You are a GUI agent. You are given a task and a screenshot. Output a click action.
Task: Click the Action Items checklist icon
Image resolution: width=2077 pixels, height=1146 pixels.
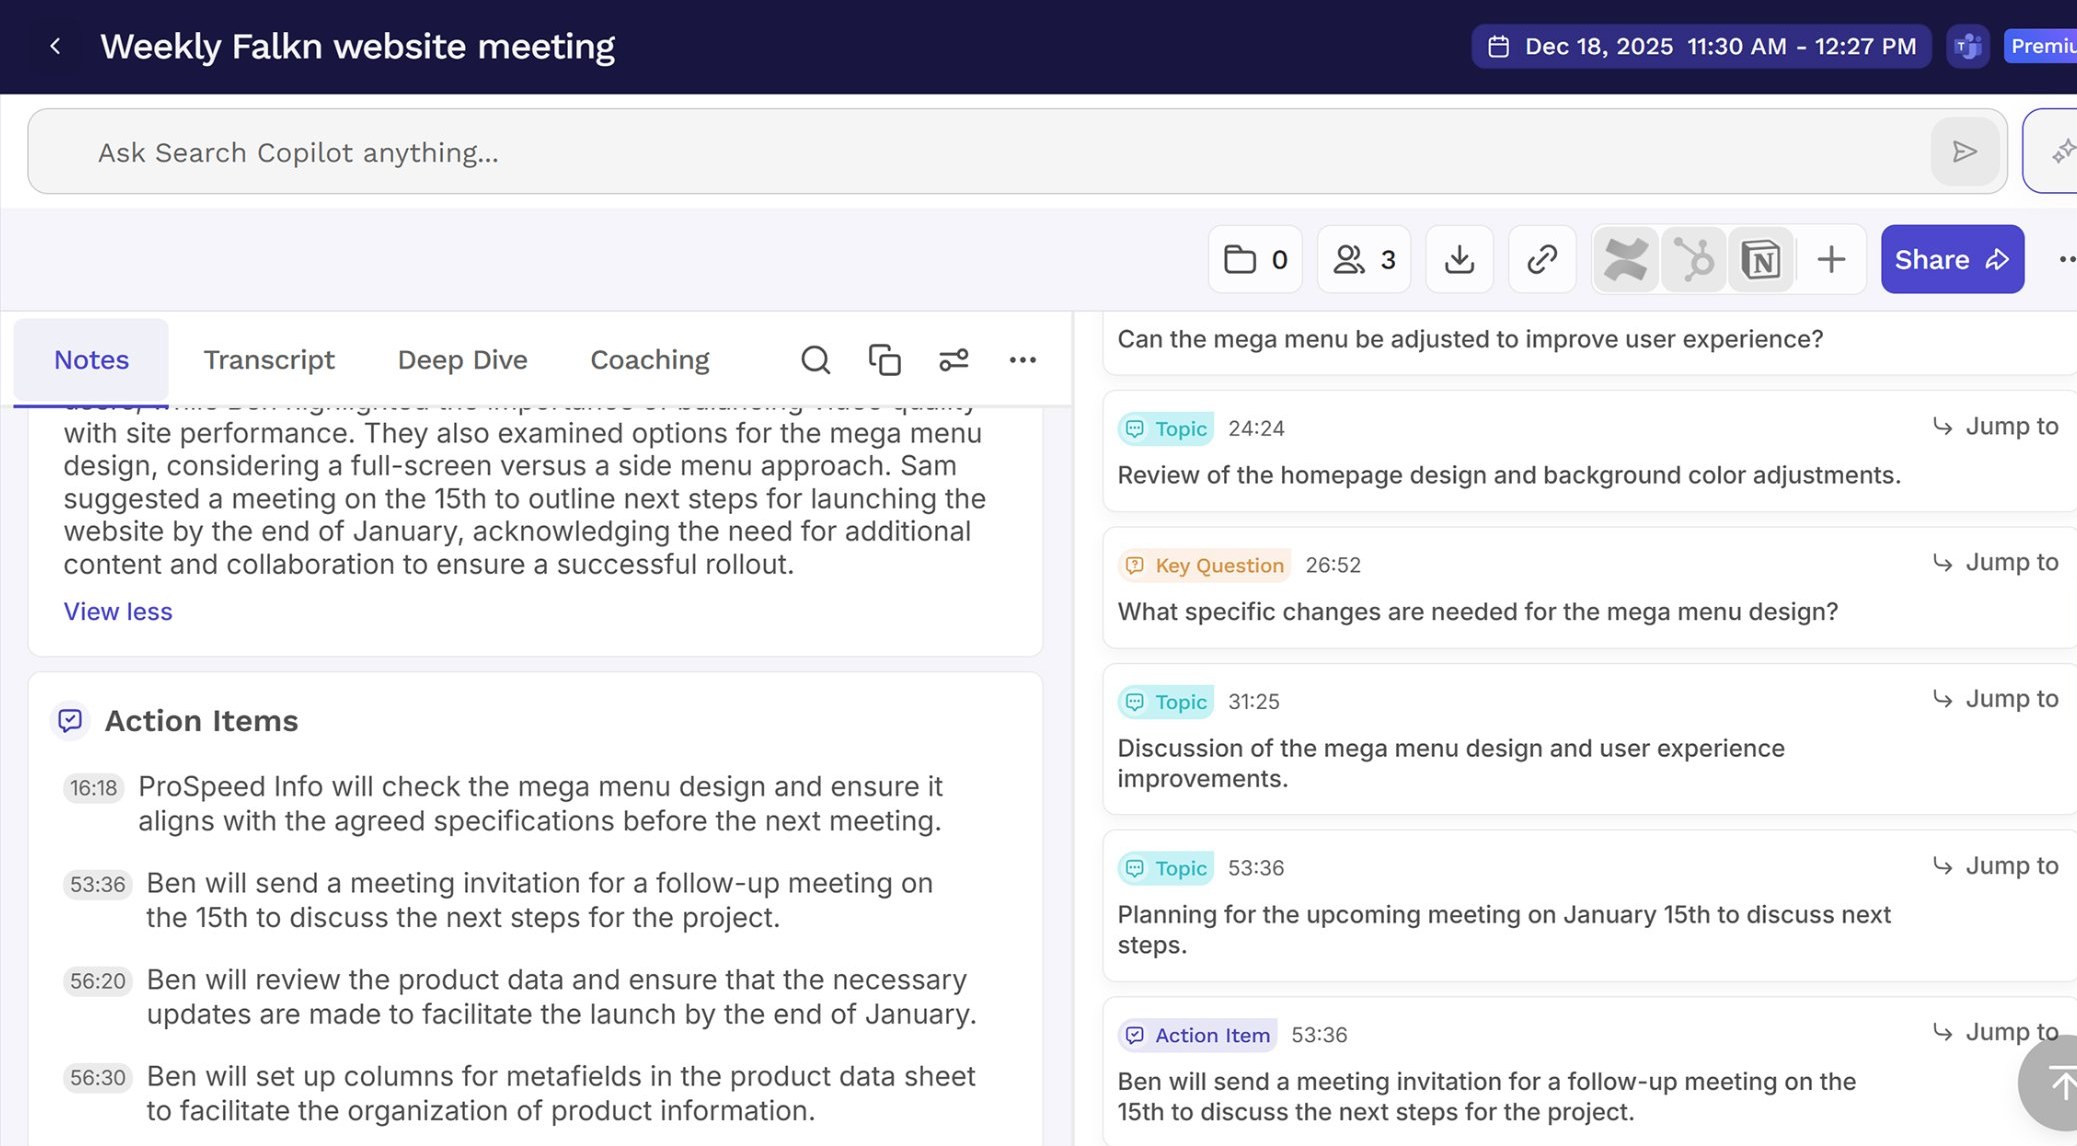tap(70, 721)
